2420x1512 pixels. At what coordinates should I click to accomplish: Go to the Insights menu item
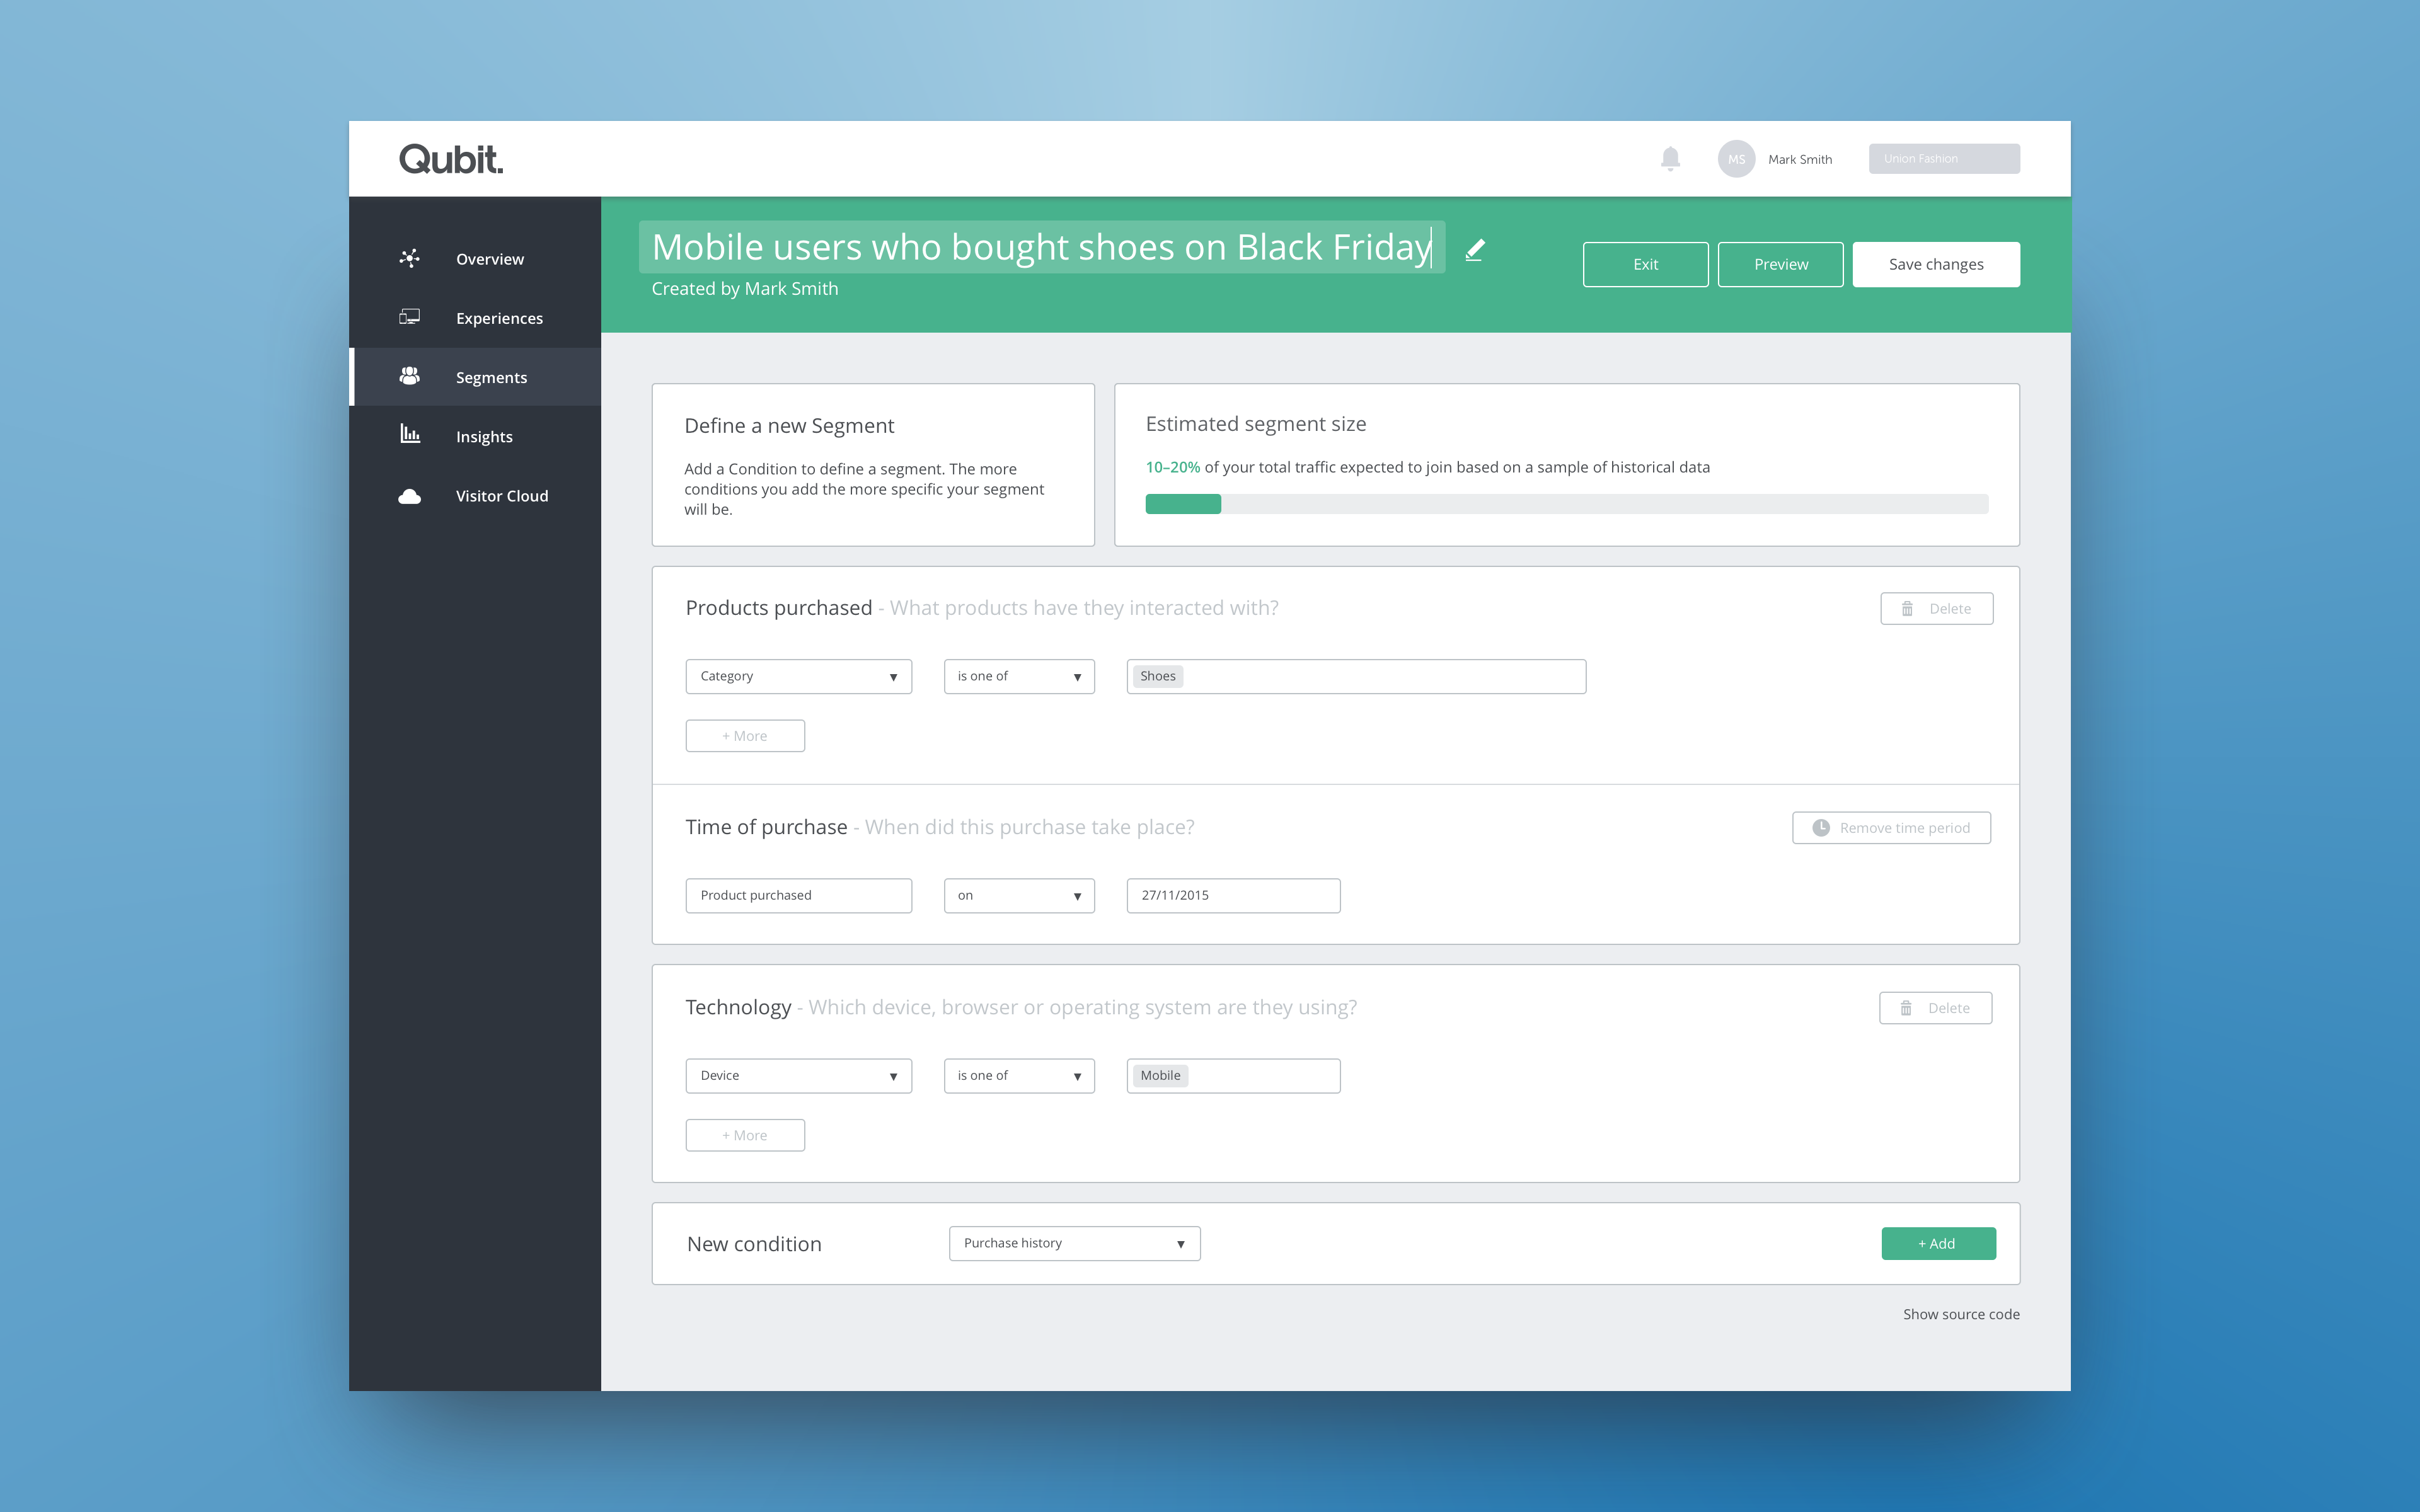click(x=484, y=437)
